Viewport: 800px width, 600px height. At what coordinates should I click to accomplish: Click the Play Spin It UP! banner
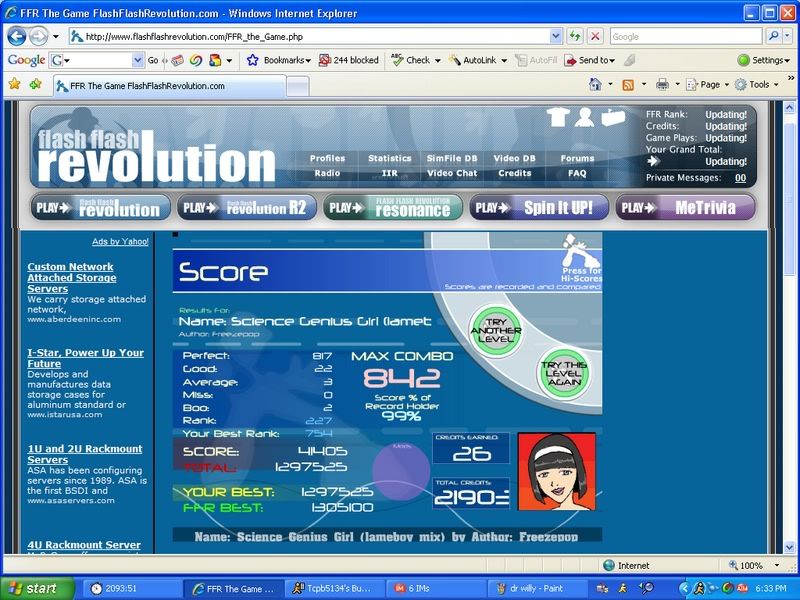(539, 208)
